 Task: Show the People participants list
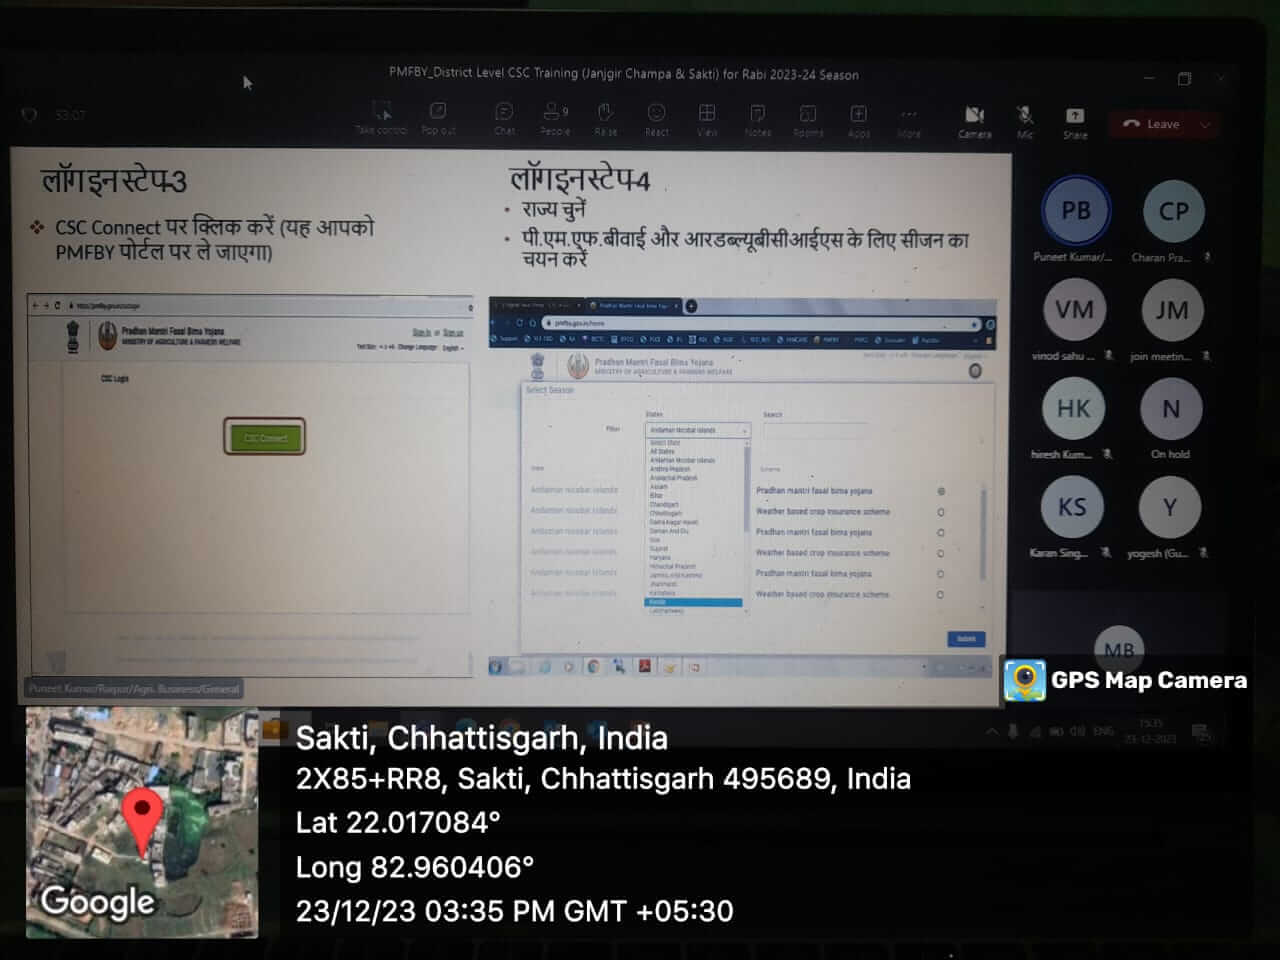pyautogui.click(x=555, y=117)
